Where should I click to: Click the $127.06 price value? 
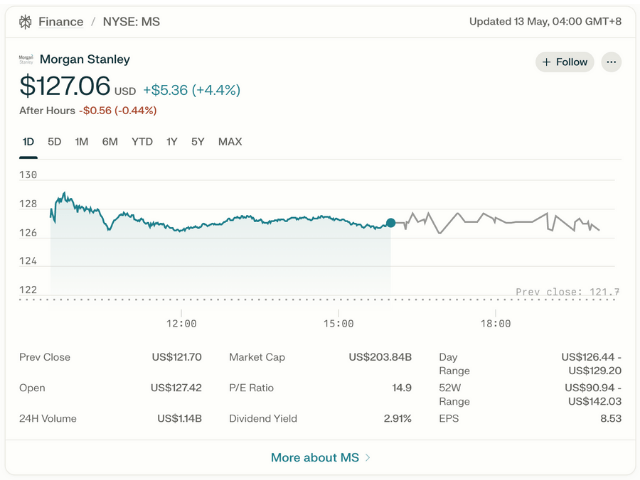[x=65, y=86]
